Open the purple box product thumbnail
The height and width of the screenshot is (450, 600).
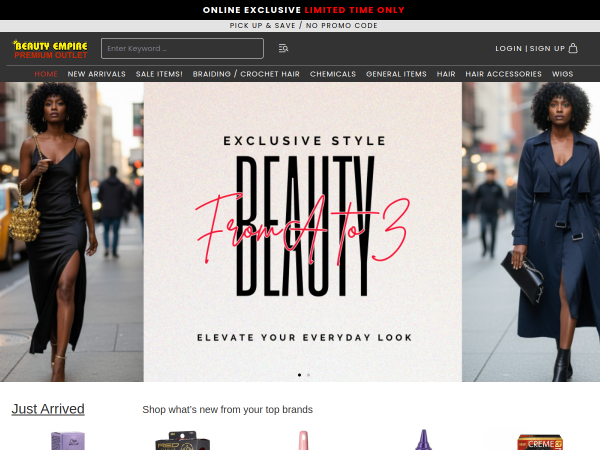click(x=68, y=441)
